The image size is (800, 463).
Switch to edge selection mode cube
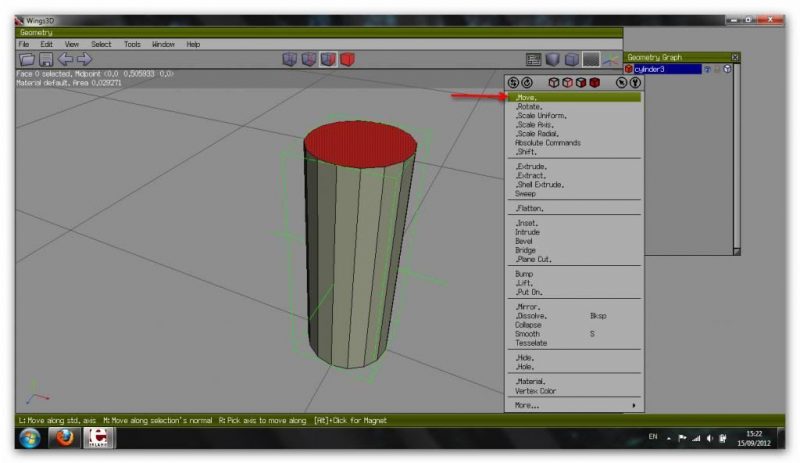(309, 60)
